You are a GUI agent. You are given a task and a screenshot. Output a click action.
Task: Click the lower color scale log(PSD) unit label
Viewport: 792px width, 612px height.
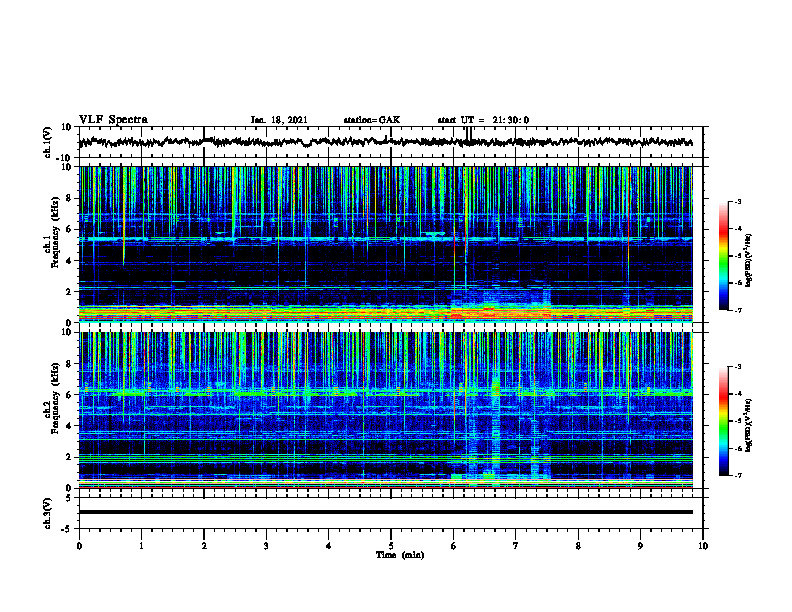point(749,426)
